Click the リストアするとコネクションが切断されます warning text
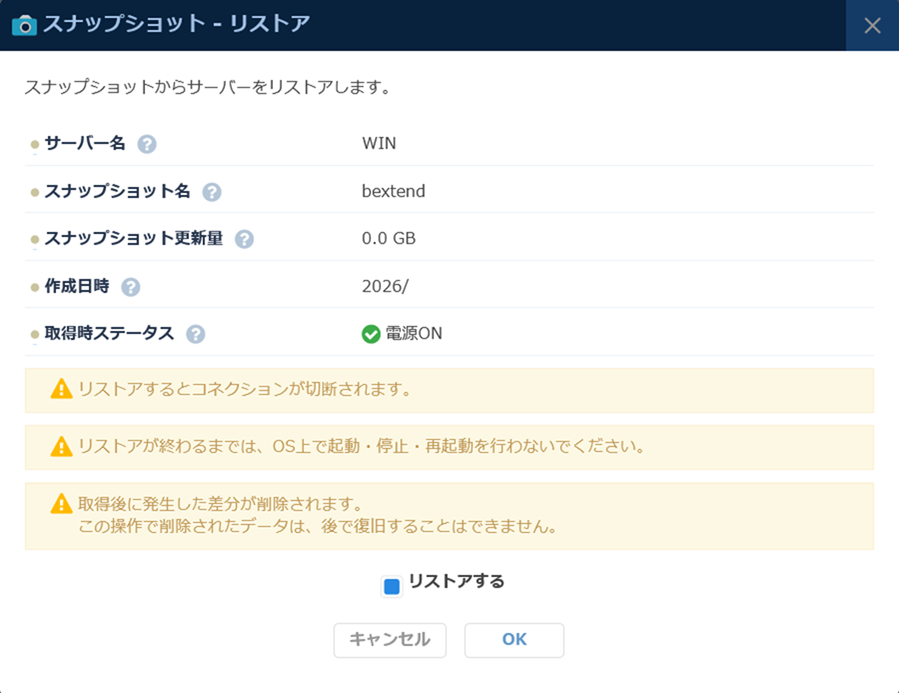 click(x=244, y=389)
